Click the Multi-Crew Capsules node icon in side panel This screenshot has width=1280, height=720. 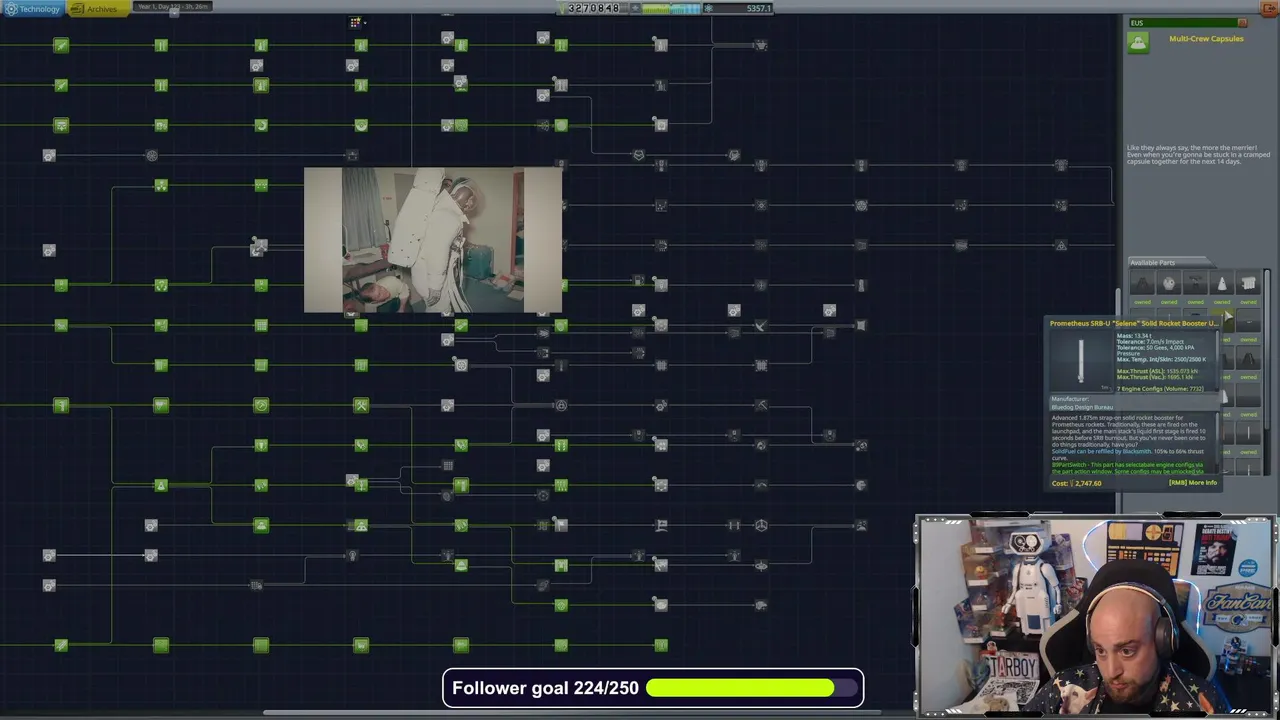coord(1138,42)
